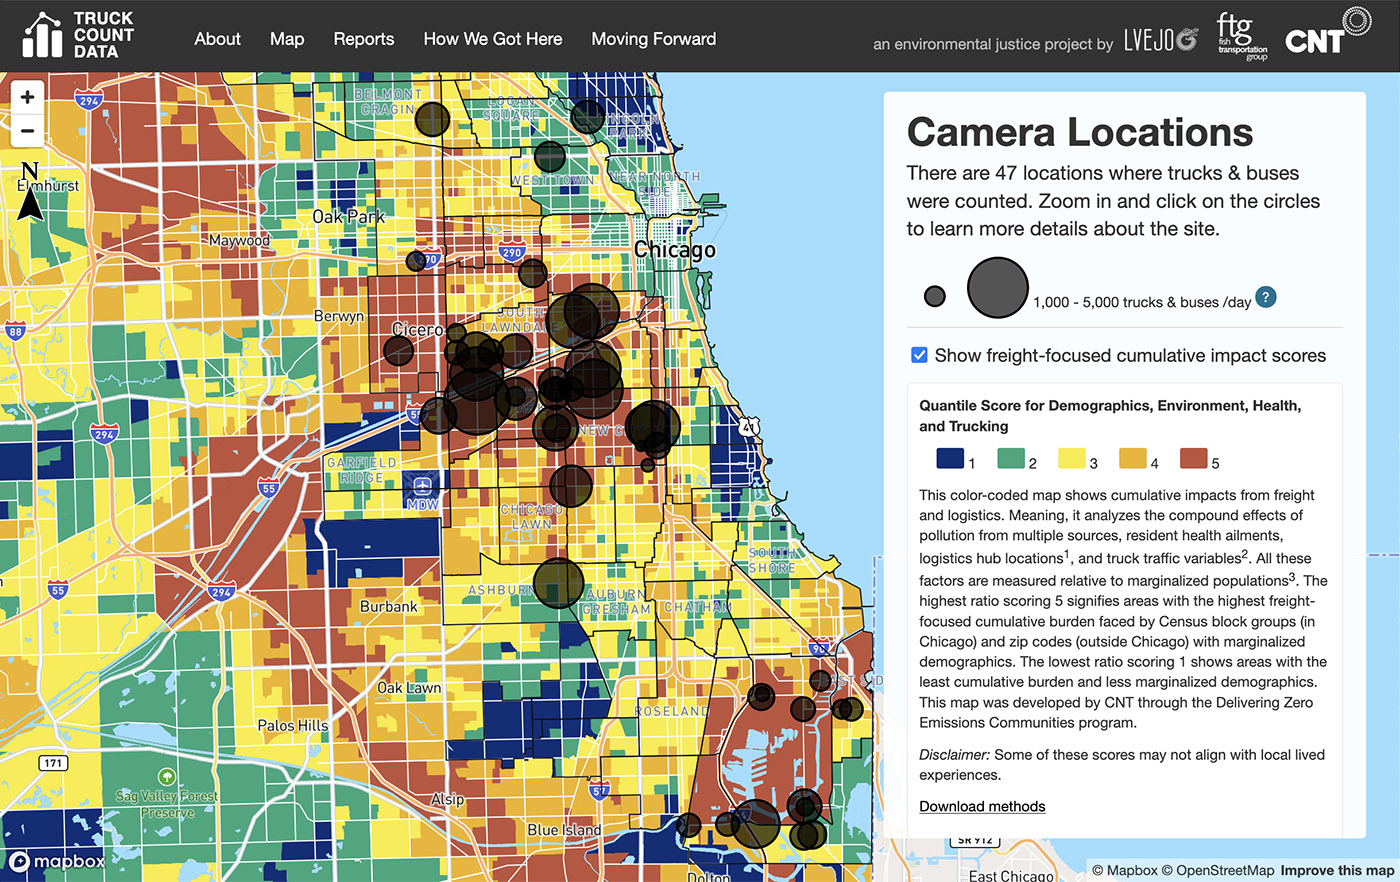Uncheck Show freight-focused cumulative impact scores

pos(919,355)
